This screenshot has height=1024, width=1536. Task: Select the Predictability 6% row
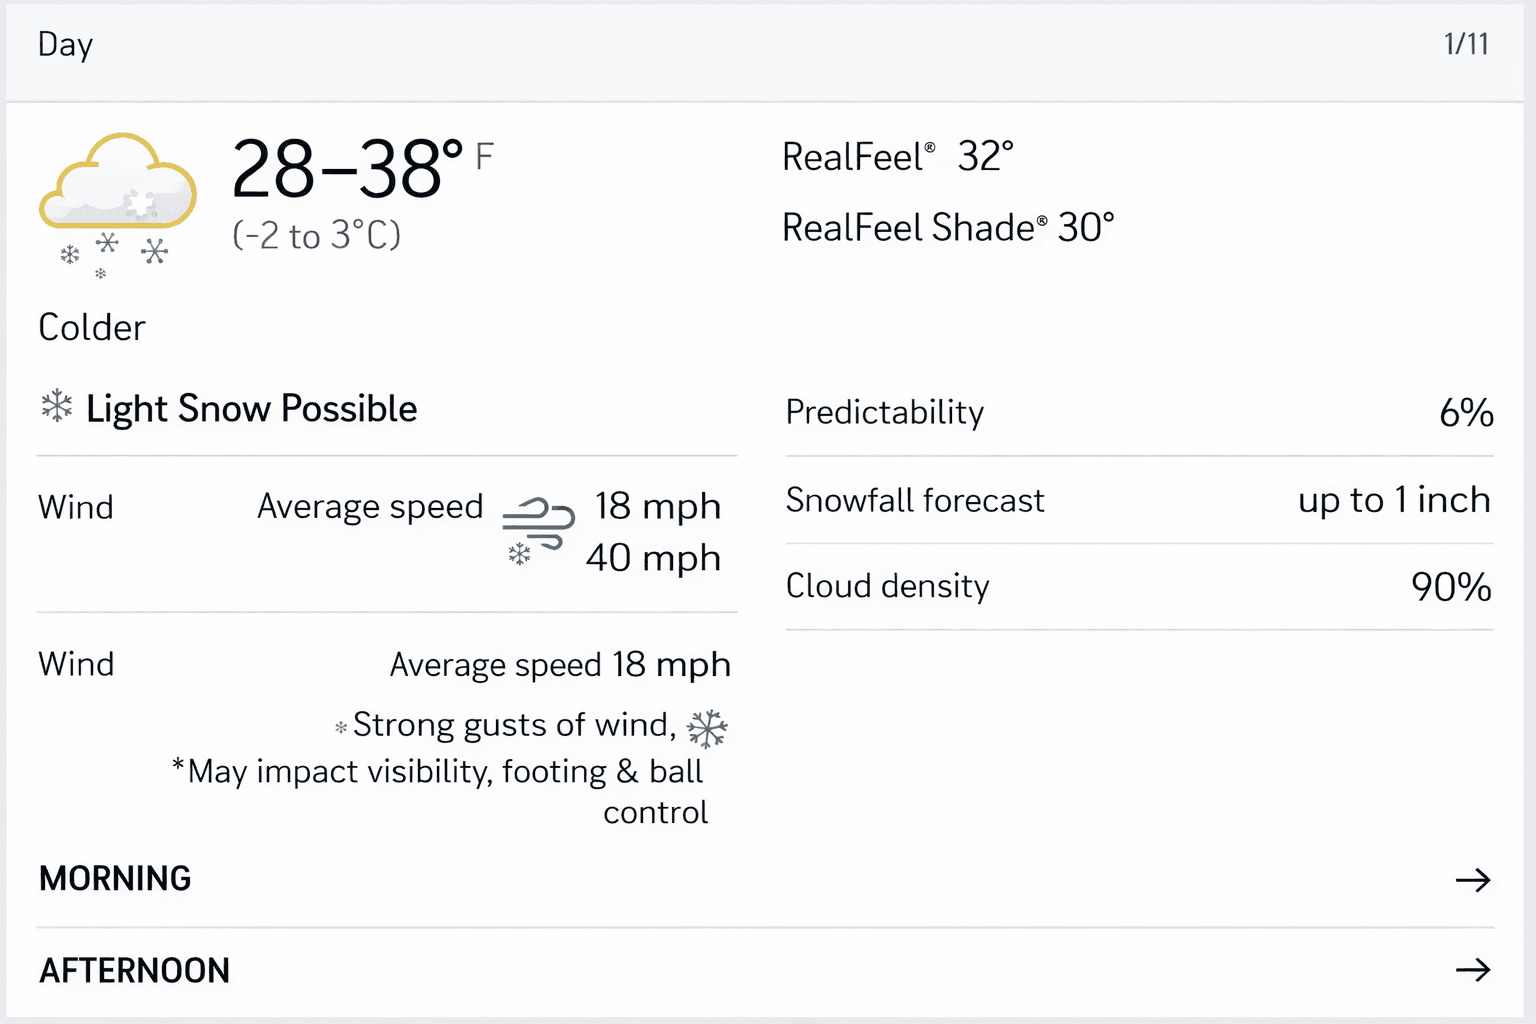coord(1139,412)
